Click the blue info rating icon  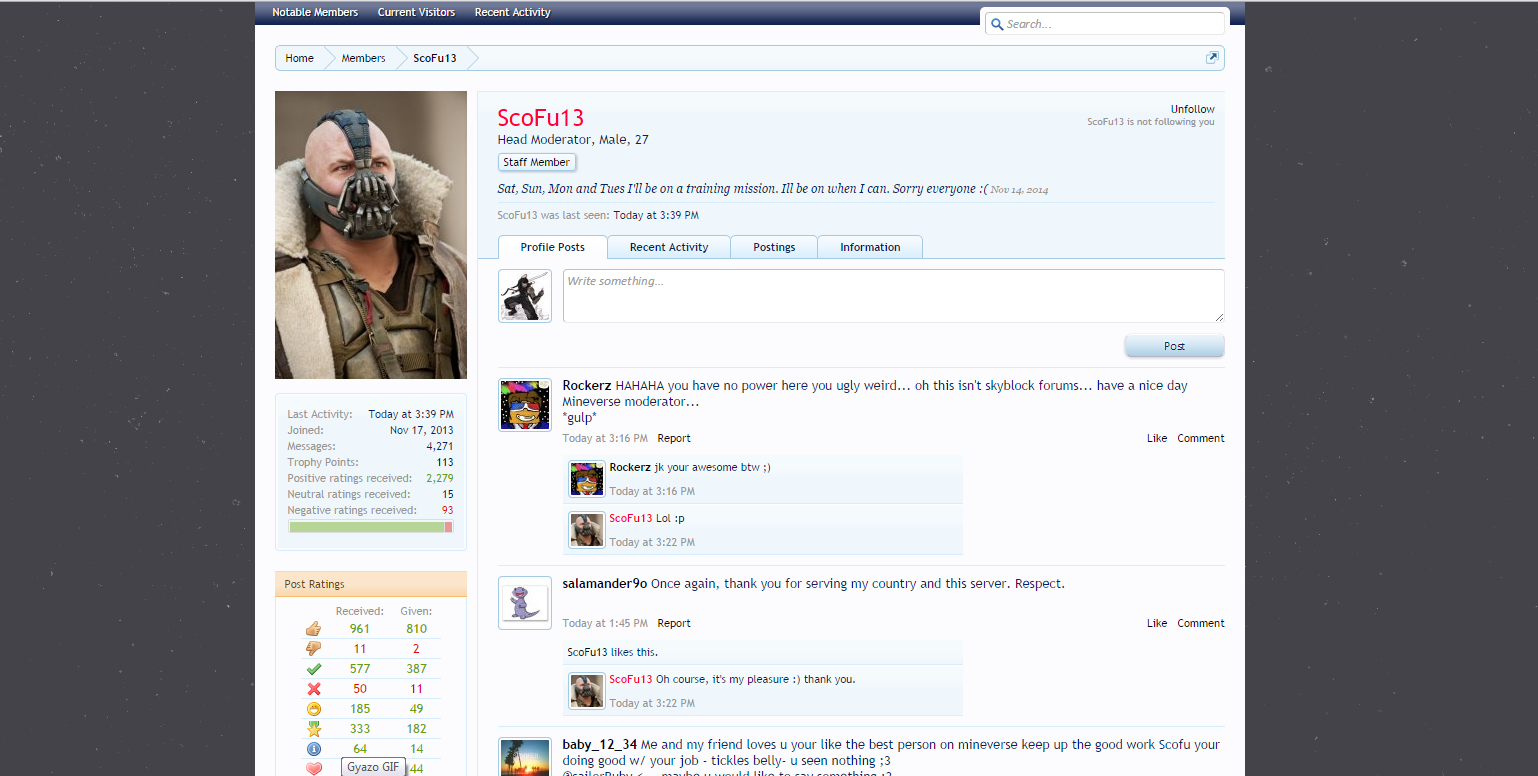tap(313, 749)
